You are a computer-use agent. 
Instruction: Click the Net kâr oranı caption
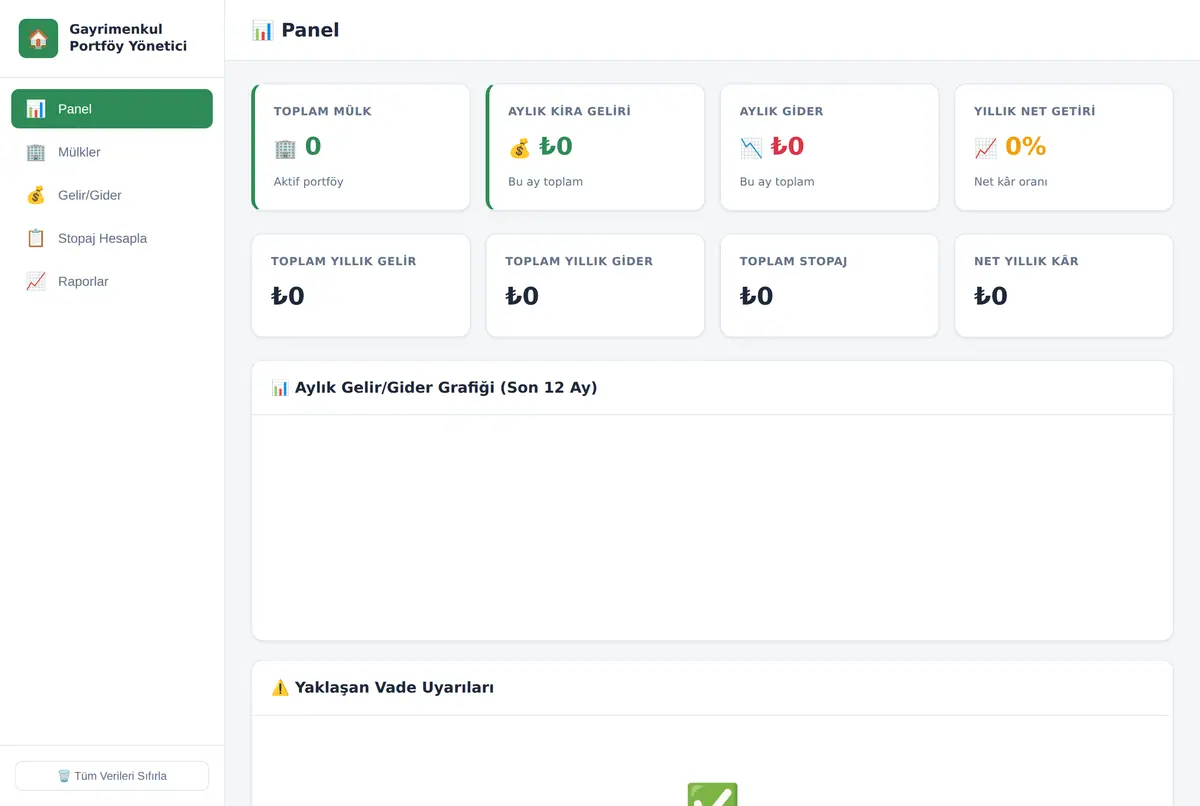[1011, 182]
